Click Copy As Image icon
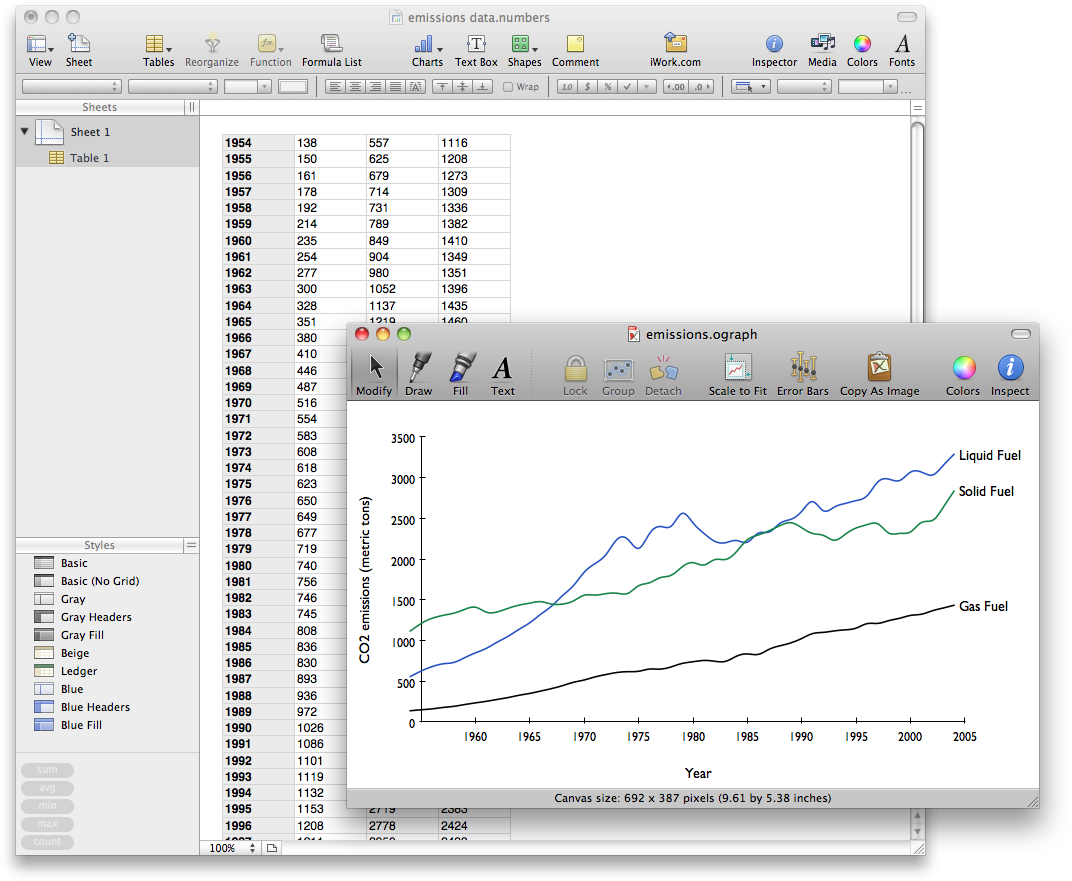The width and height of the screenshot is (1072, 881). coord(879,368)
